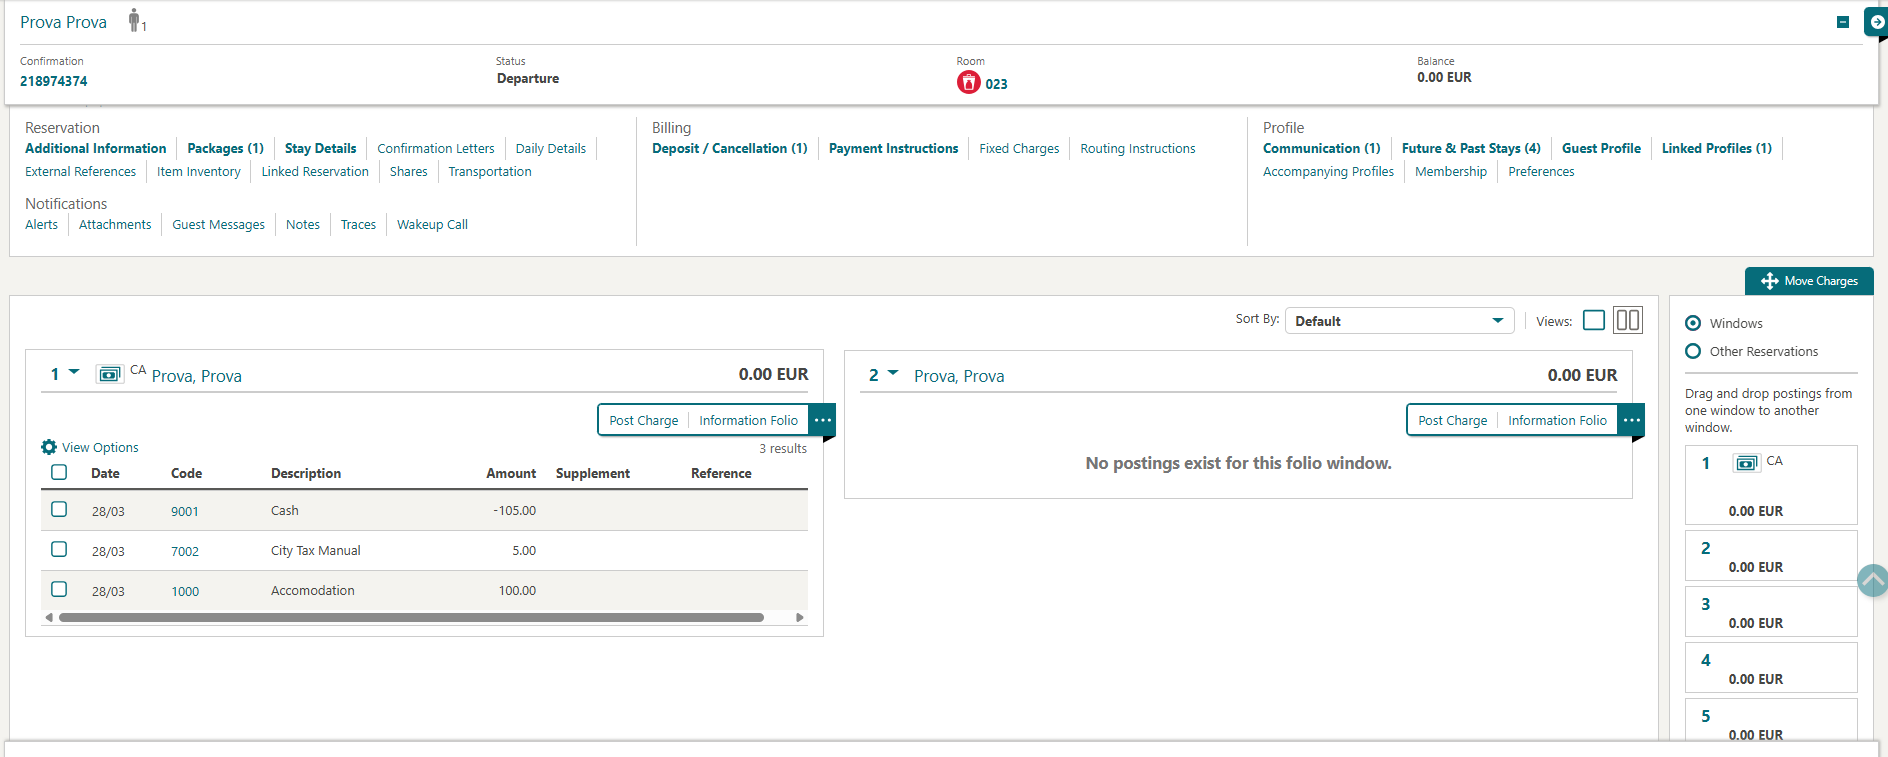Click the scroll-to-top round arrow icon

tap(1873, 580)
